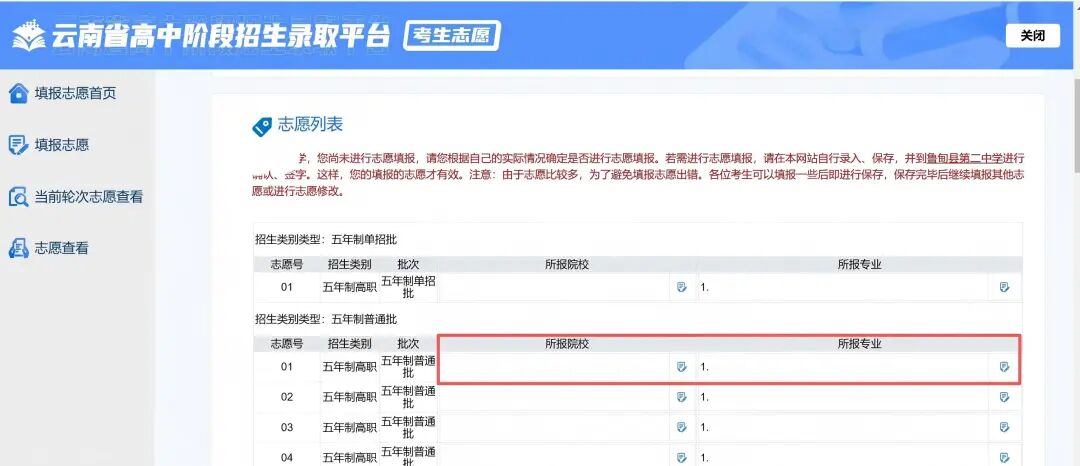Click the edit-note icon beside 填报志愿
The width and height of the screenshot is (1080, 466).
[x=18, y=145]
